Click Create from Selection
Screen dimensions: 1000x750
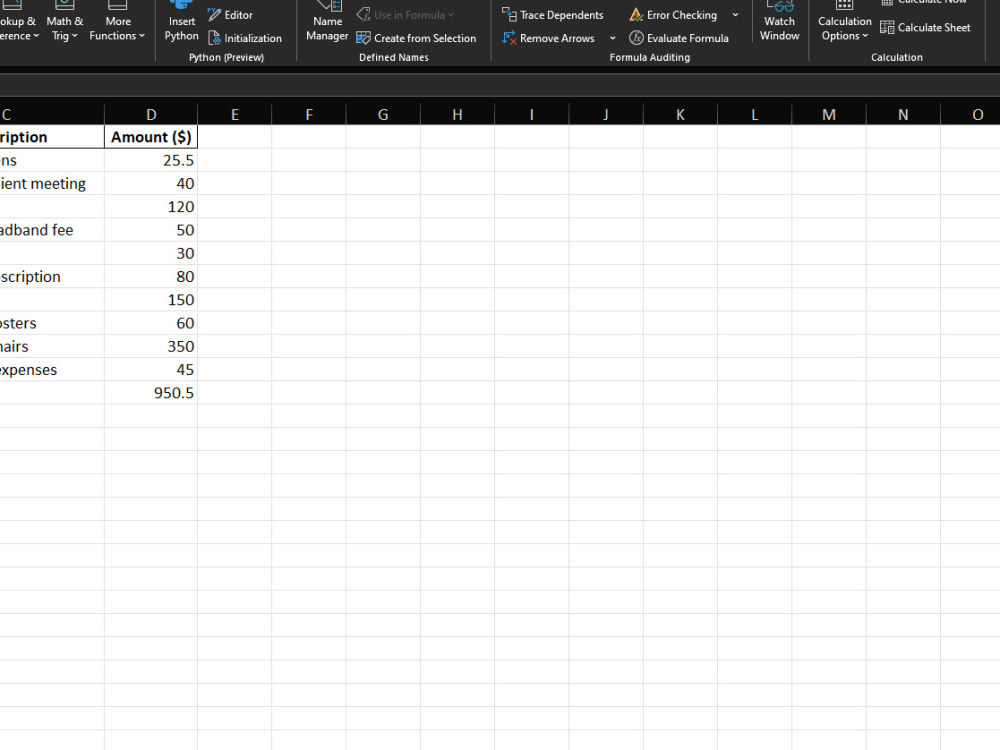click(416, 38)
